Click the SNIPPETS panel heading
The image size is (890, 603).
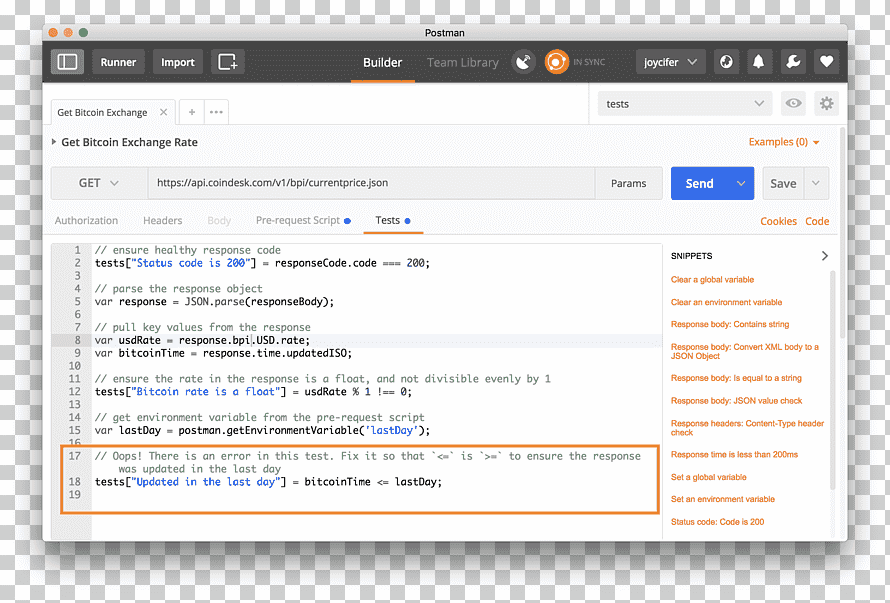click(691, 256)
